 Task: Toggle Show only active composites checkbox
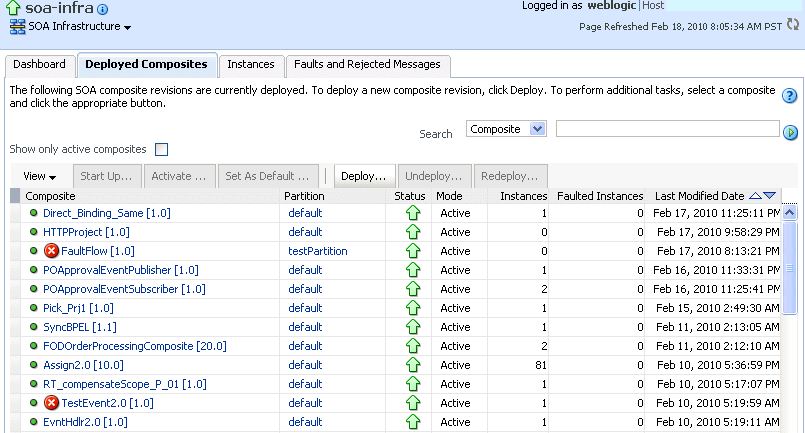coord(162,149)
